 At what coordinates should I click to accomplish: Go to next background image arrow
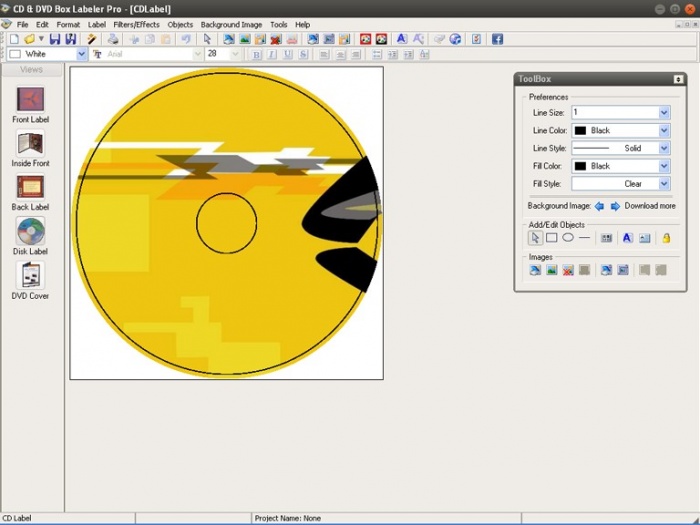click(x=615, y=206)
